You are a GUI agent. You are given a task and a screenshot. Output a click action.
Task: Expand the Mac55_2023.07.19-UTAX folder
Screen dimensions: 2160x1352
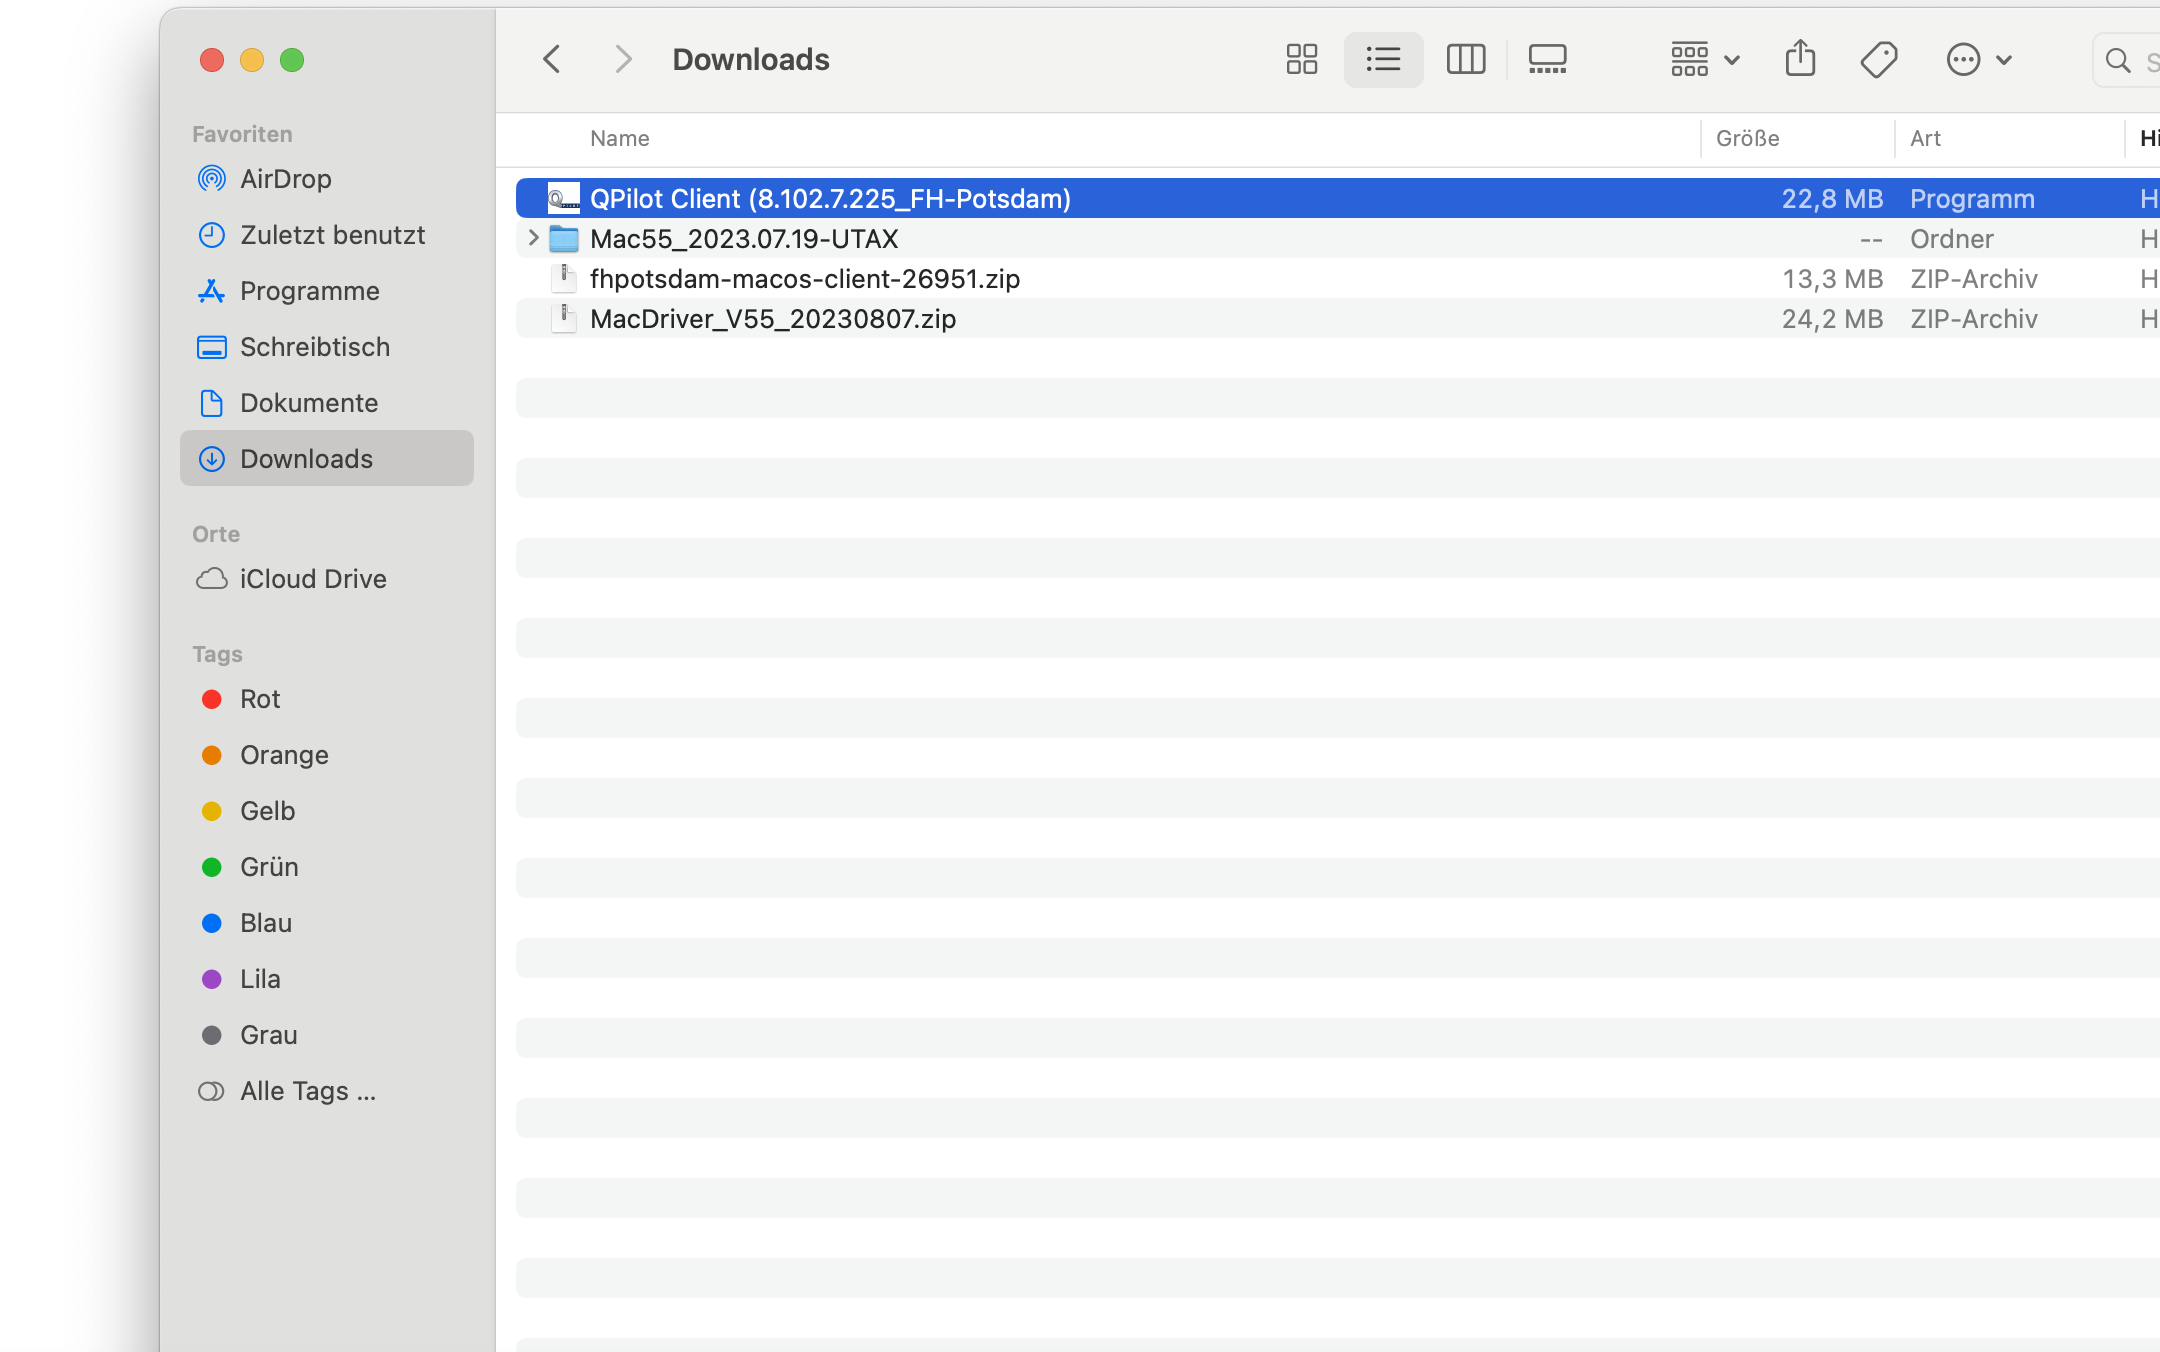pos(533,238)
